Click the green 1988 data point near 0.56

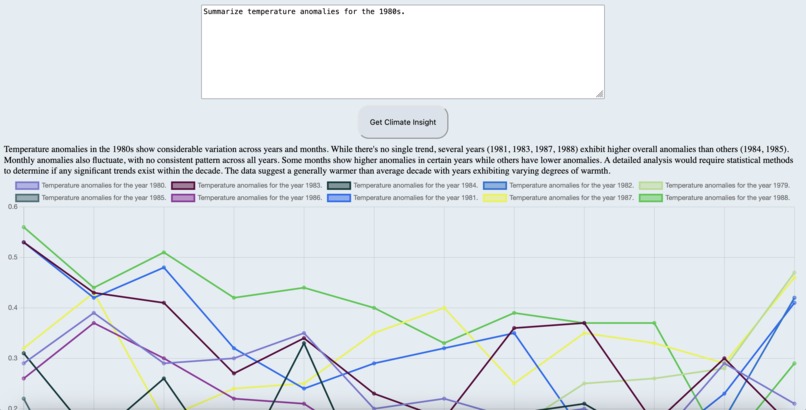point(24,227)
